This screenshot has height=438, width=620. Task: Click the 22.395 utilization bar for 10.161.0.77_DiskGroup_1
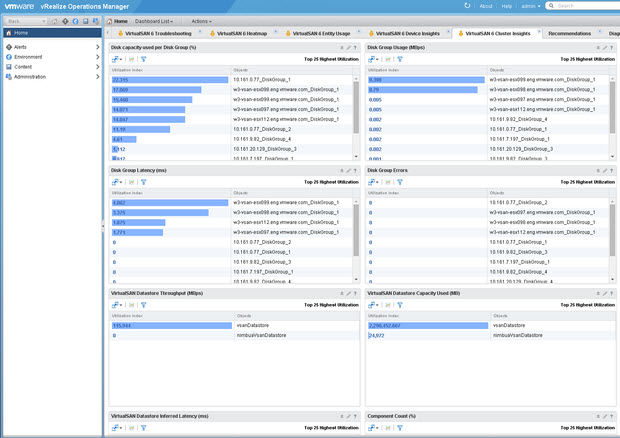pyautogui.click(x=170, y=80)
